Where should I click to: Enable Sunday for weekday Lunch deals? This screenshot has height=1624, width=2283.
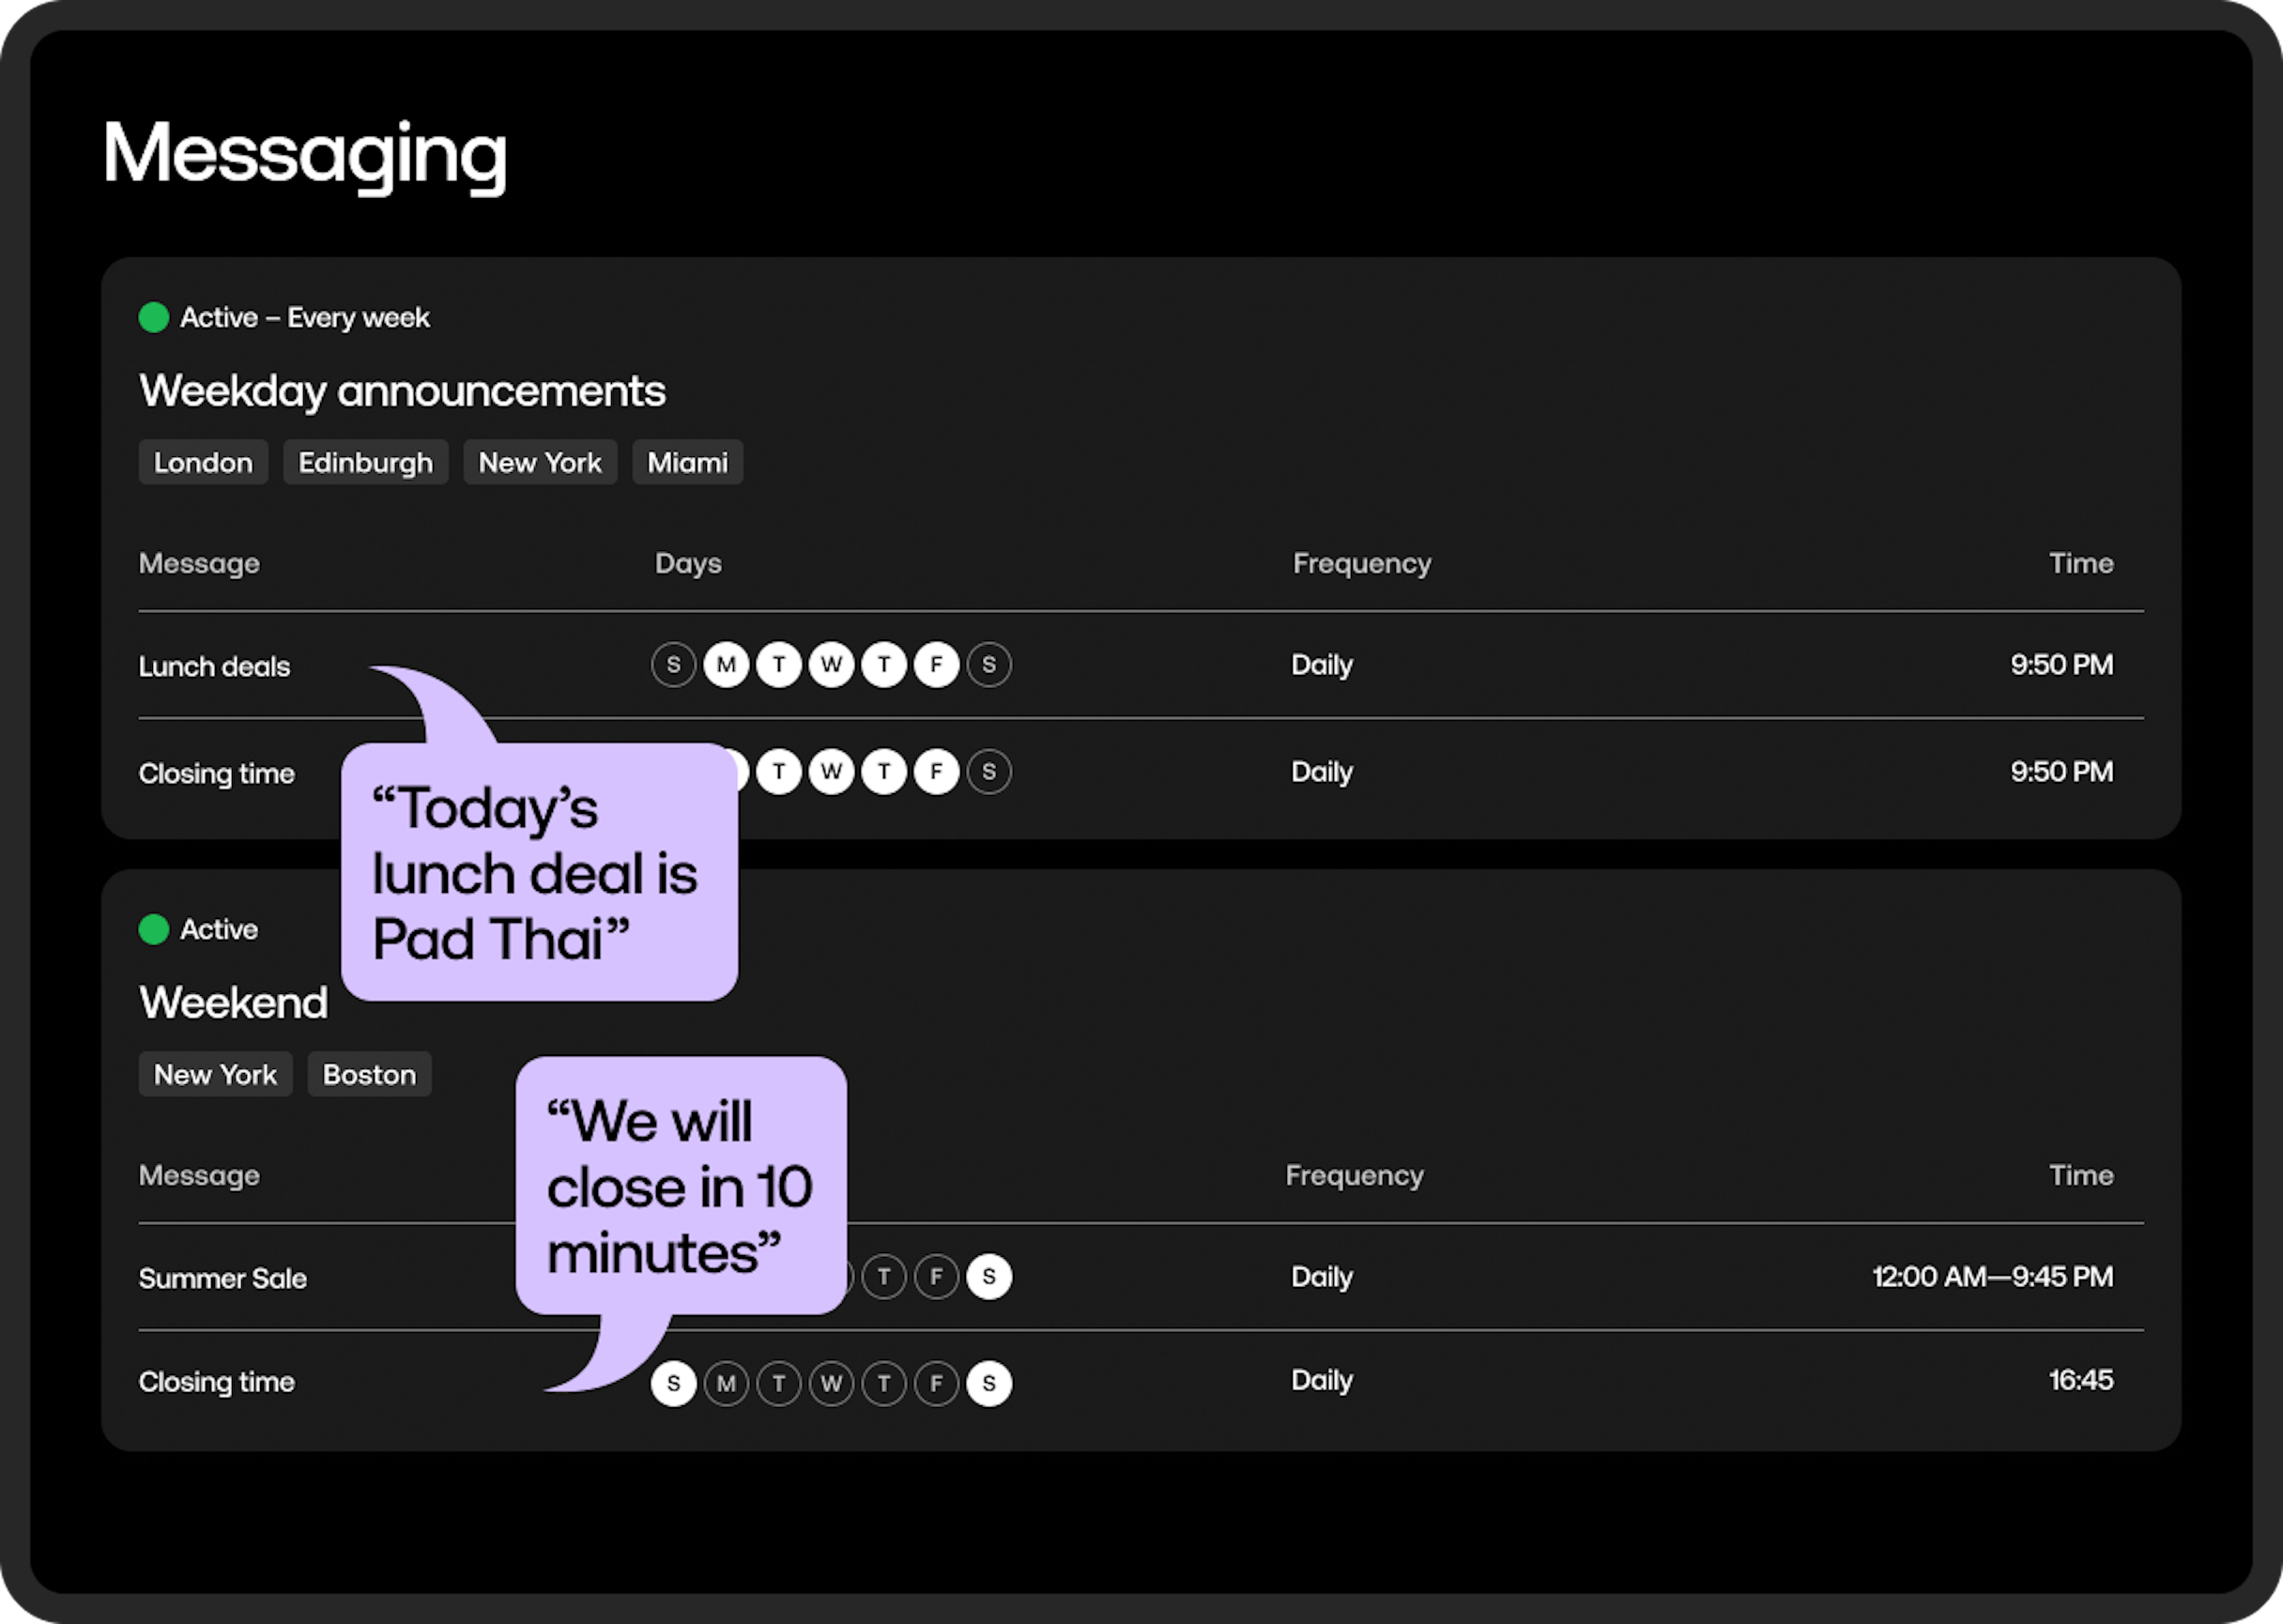click(673, 665)
